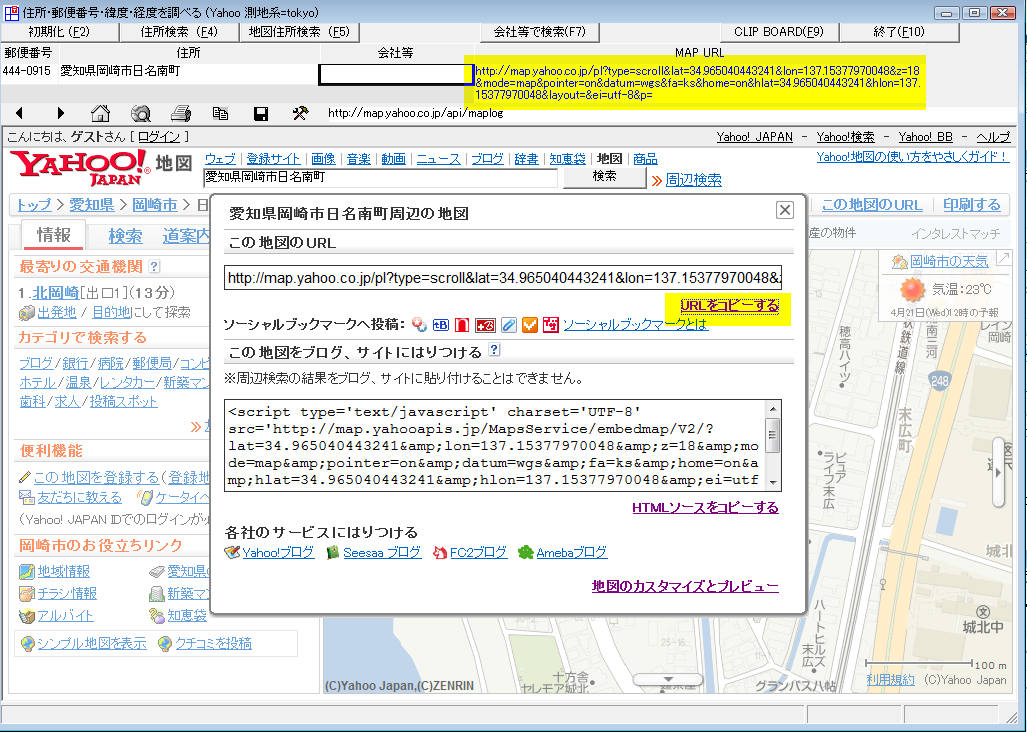Viewport: 1027px width, 732px height.
Task: Click the envelope icon beside 友だちに教える
Action: point(26,498)
